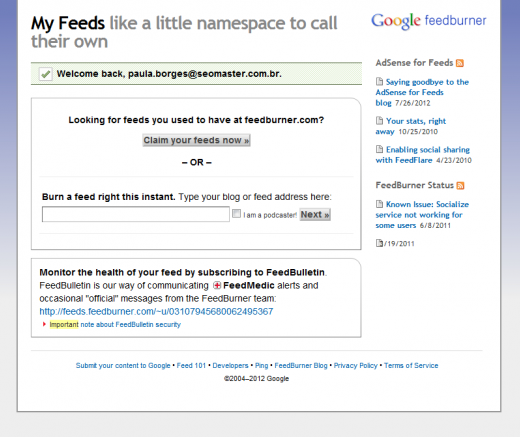Focus the blog or feed address field
The height and width of the screenshot is (437, 520).
[x=136, y=214]
